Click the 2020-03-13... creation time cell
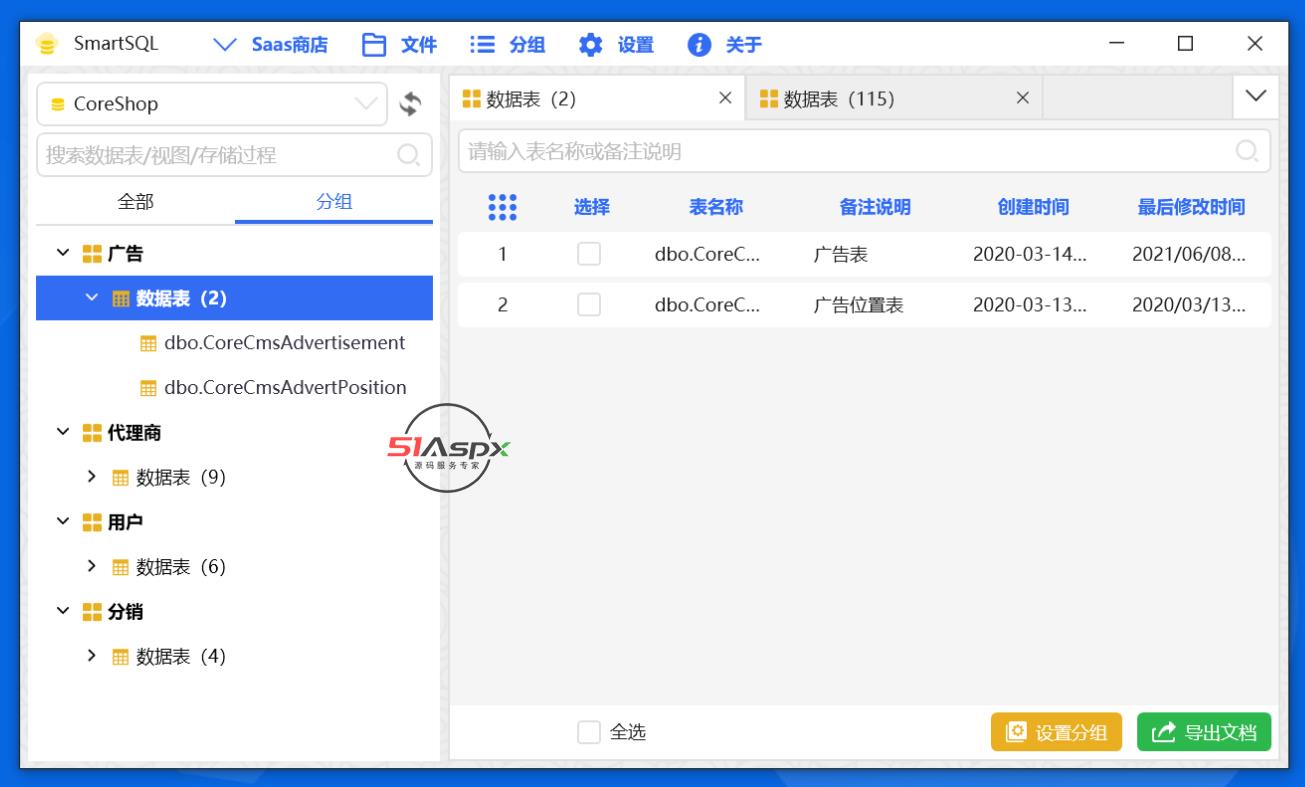 [1029, 305]
